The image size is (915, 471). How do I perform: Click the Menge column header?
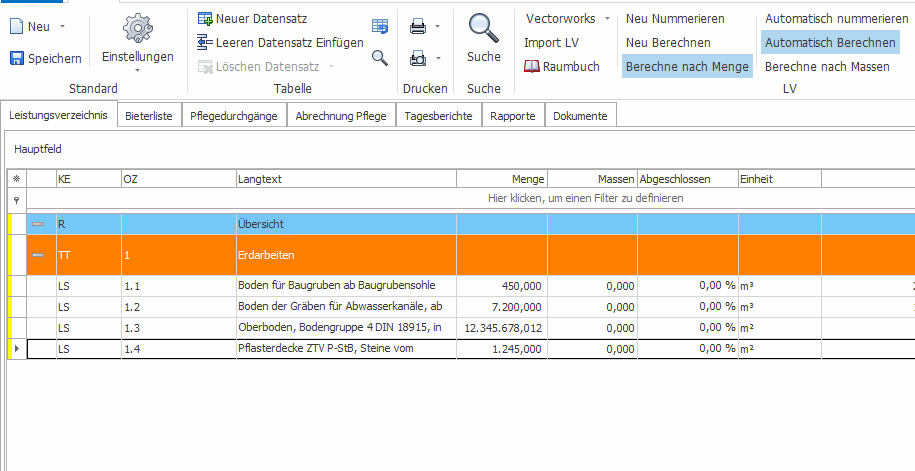[x=502, y=179]
